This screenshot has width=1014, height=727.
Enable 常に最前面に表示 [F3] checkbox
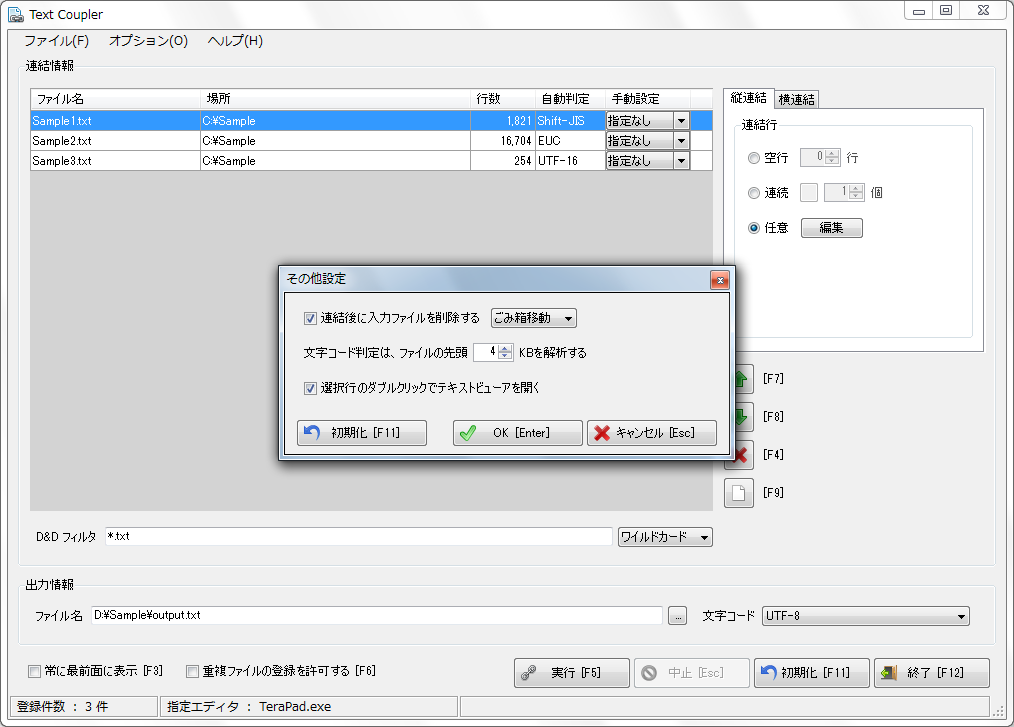(x=35, y=671)
